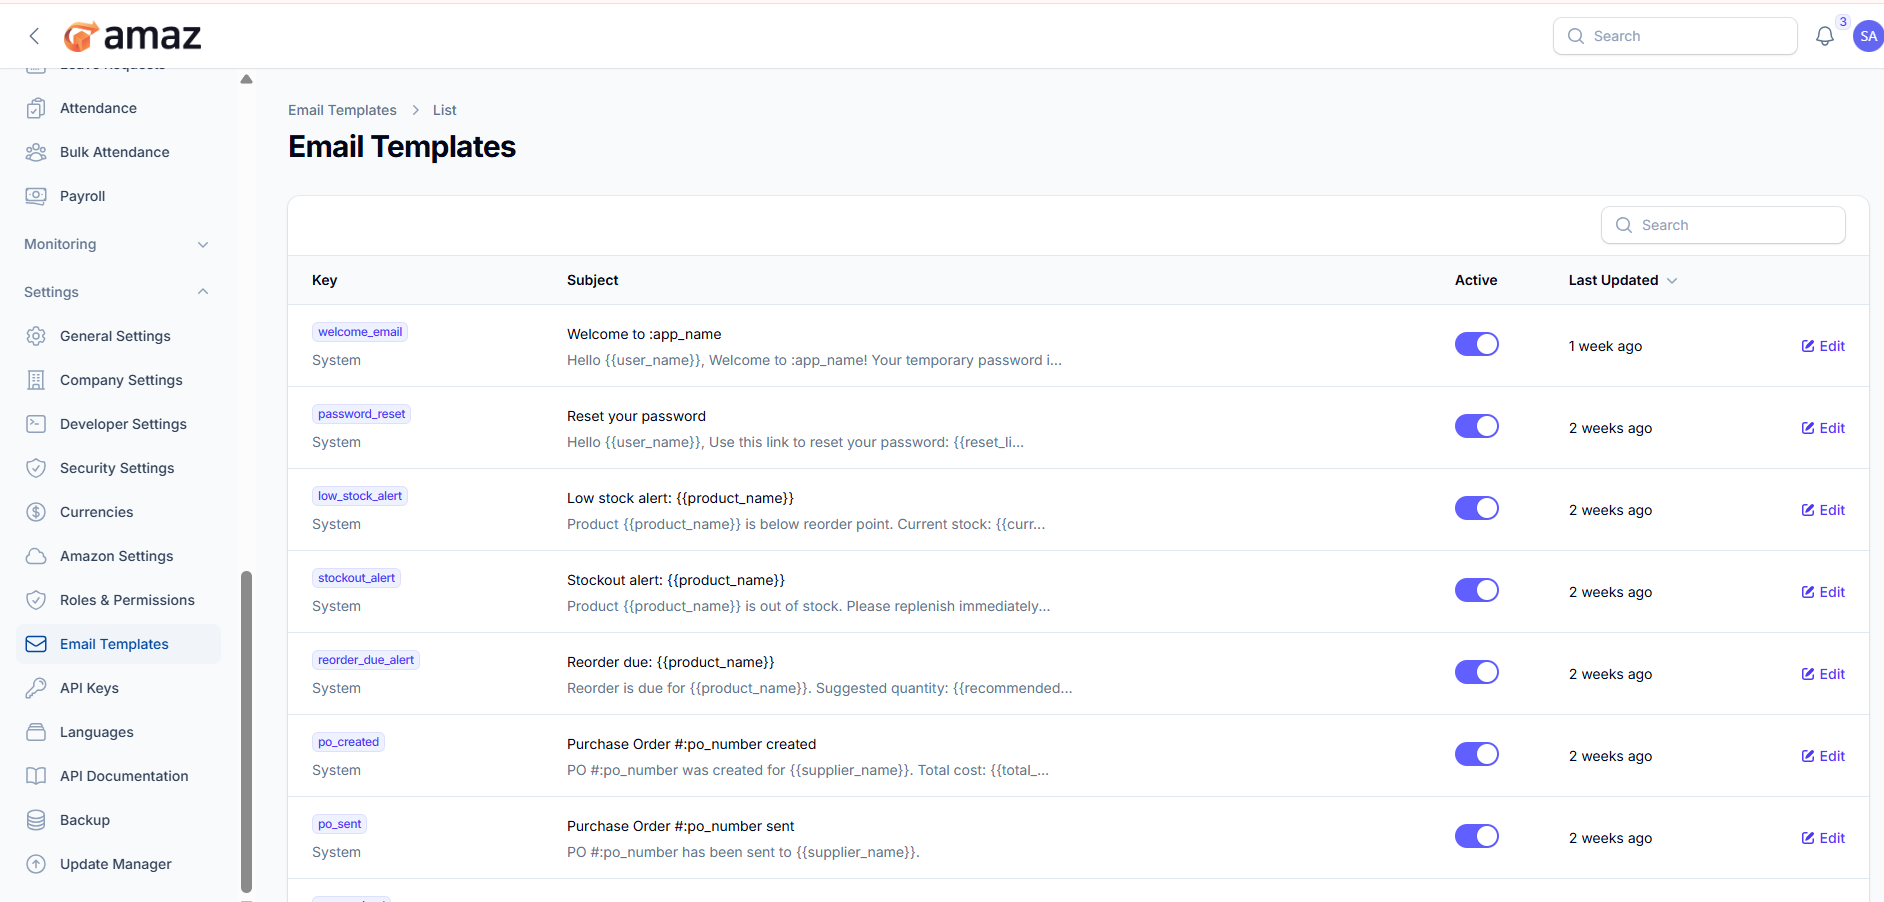Sort by the Last Updated column
The height and width of the screenshot is (902, 1884).
[x=1622, y=280]
